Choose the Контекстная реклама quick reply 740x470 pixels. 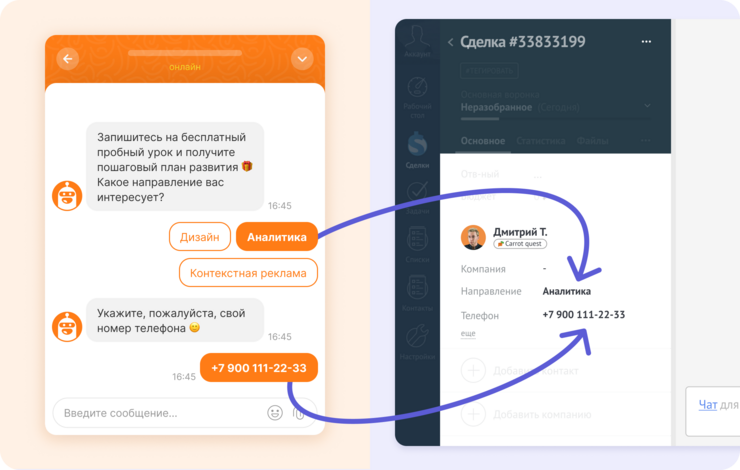(x=248, y=273)
